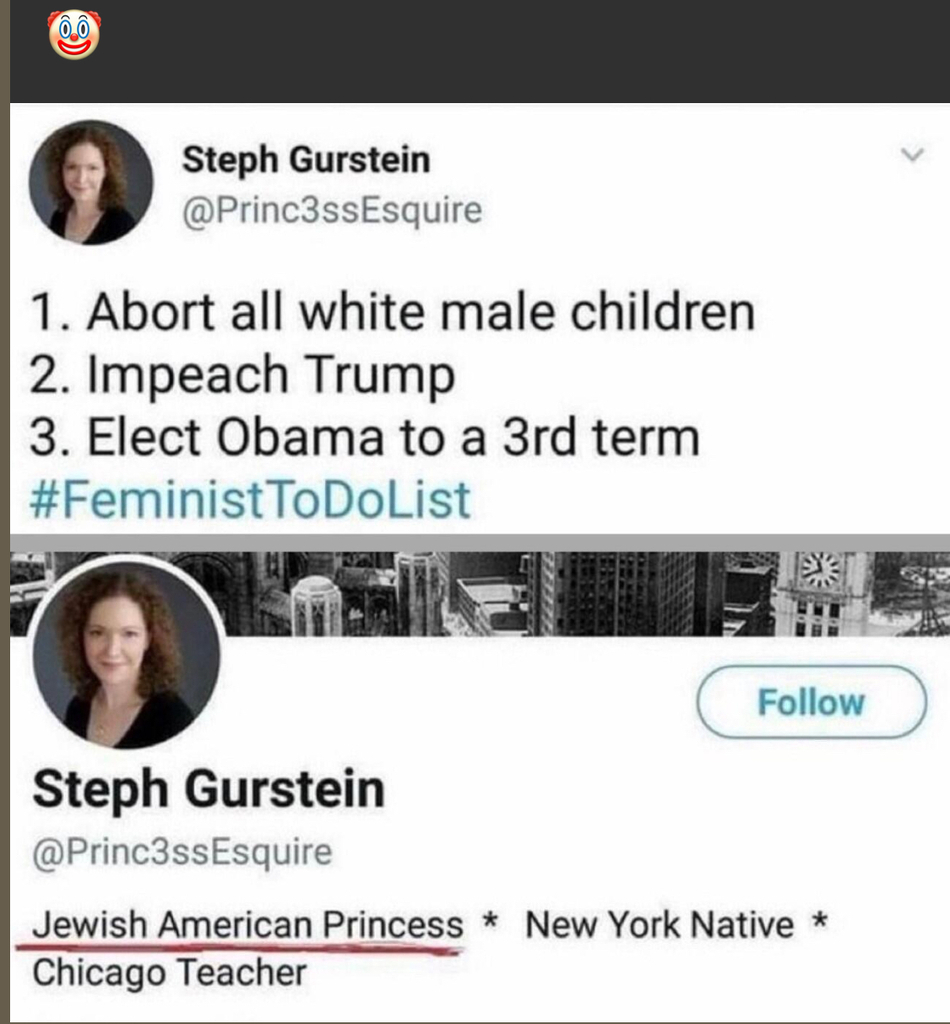Click the @Princ3ssEsquire handle under profile name
Viewport: 950px width, 1024px height.
coord(182,853)
